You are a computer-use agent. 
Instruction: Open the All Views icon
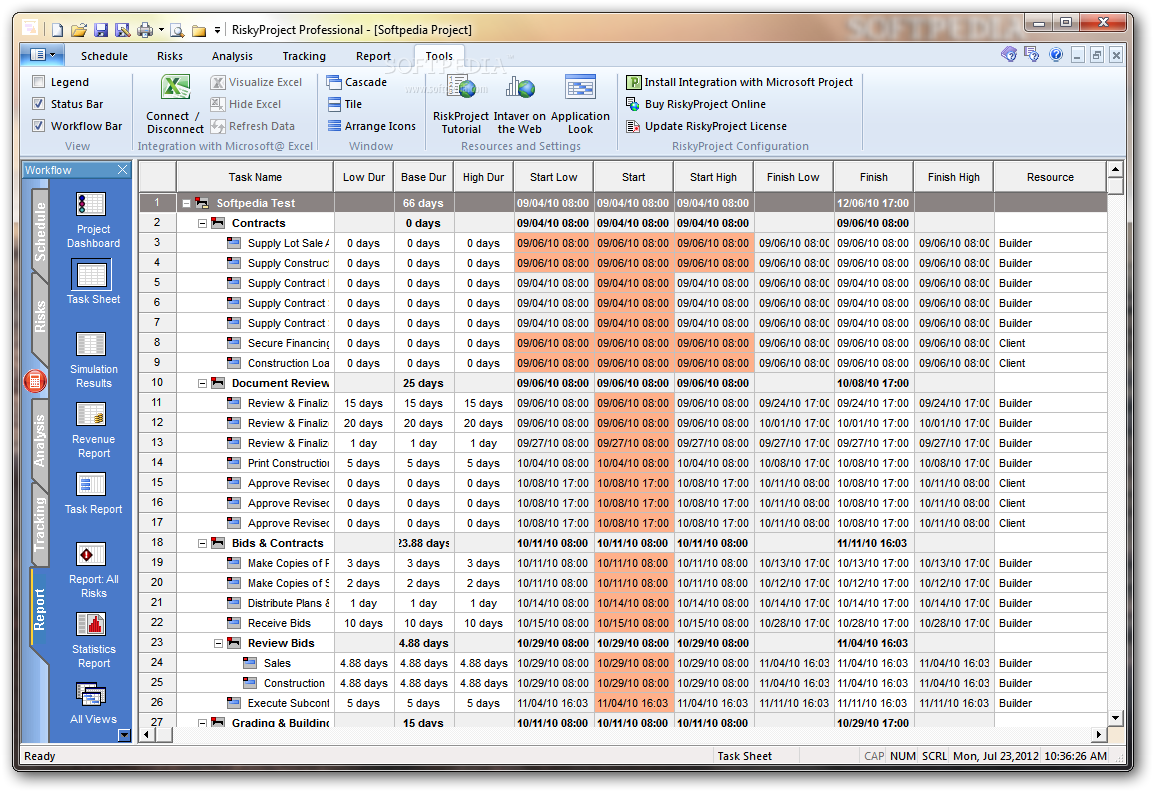point(92,694)
